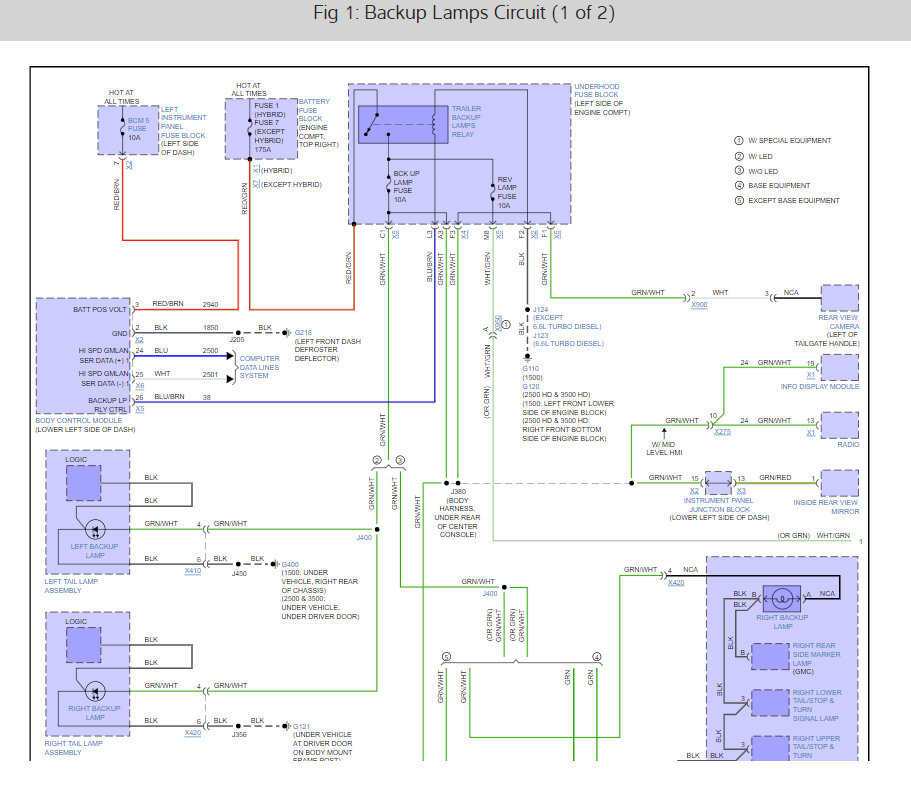The image size is (911, 786).
Task: Click circuit number 2501
Action: [210, 375]
